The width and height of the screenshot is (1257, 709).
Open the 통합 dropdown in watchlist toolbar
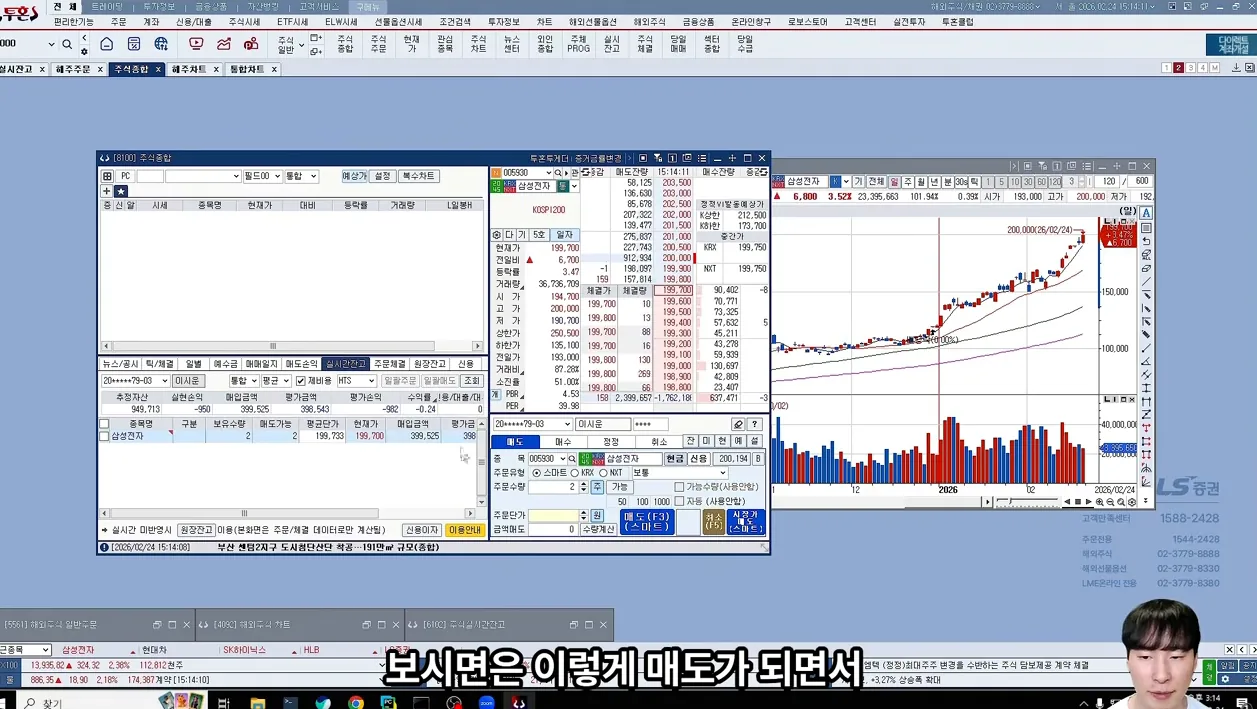[301, 176]
